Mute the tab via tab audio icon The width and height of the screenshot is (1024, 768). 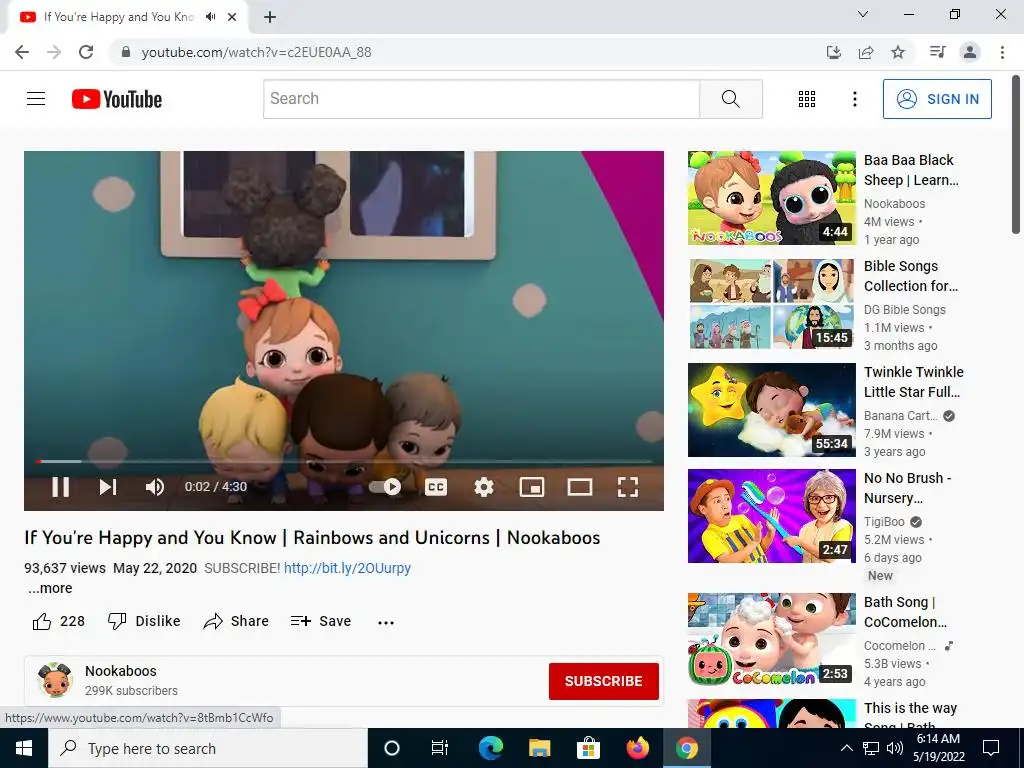point(210,17)
